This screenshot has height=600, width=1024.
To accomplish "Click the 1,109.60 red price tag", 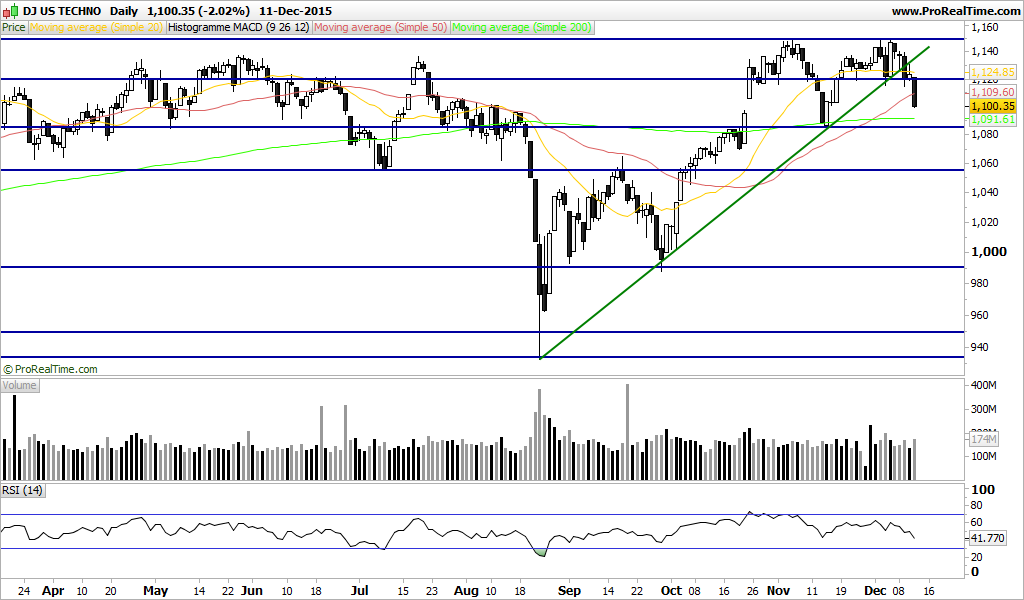I will coord(993,93).
